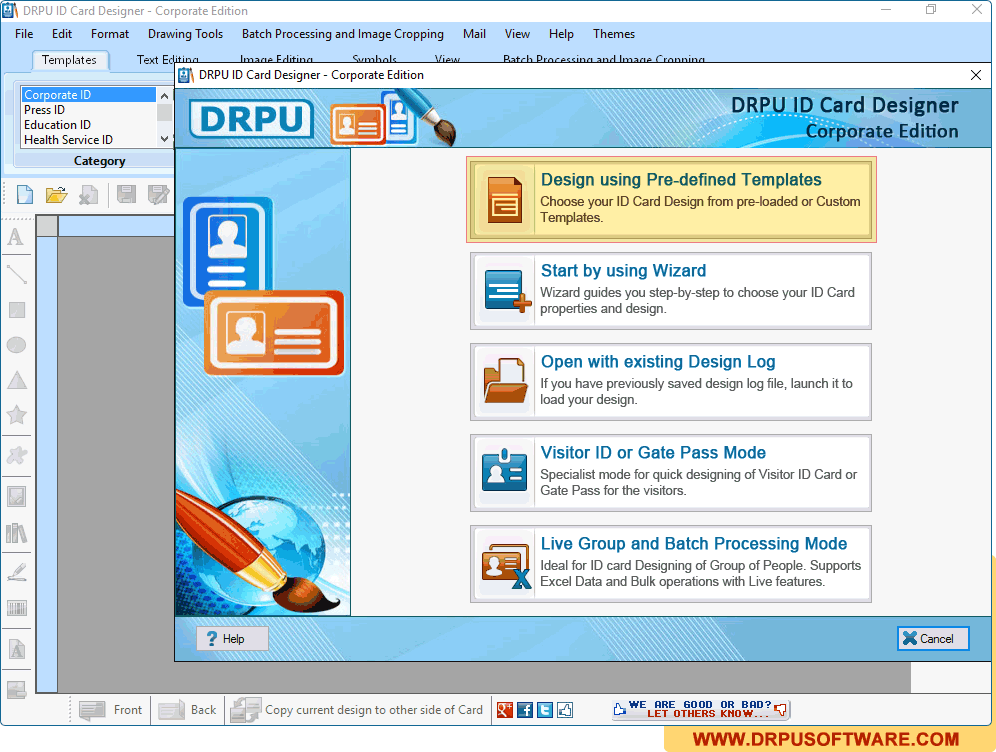The height and width of the screenshot is (752, 996).
Task: Open Batch Processing and Image Cropping menu
Action: (x=342, y=34)
